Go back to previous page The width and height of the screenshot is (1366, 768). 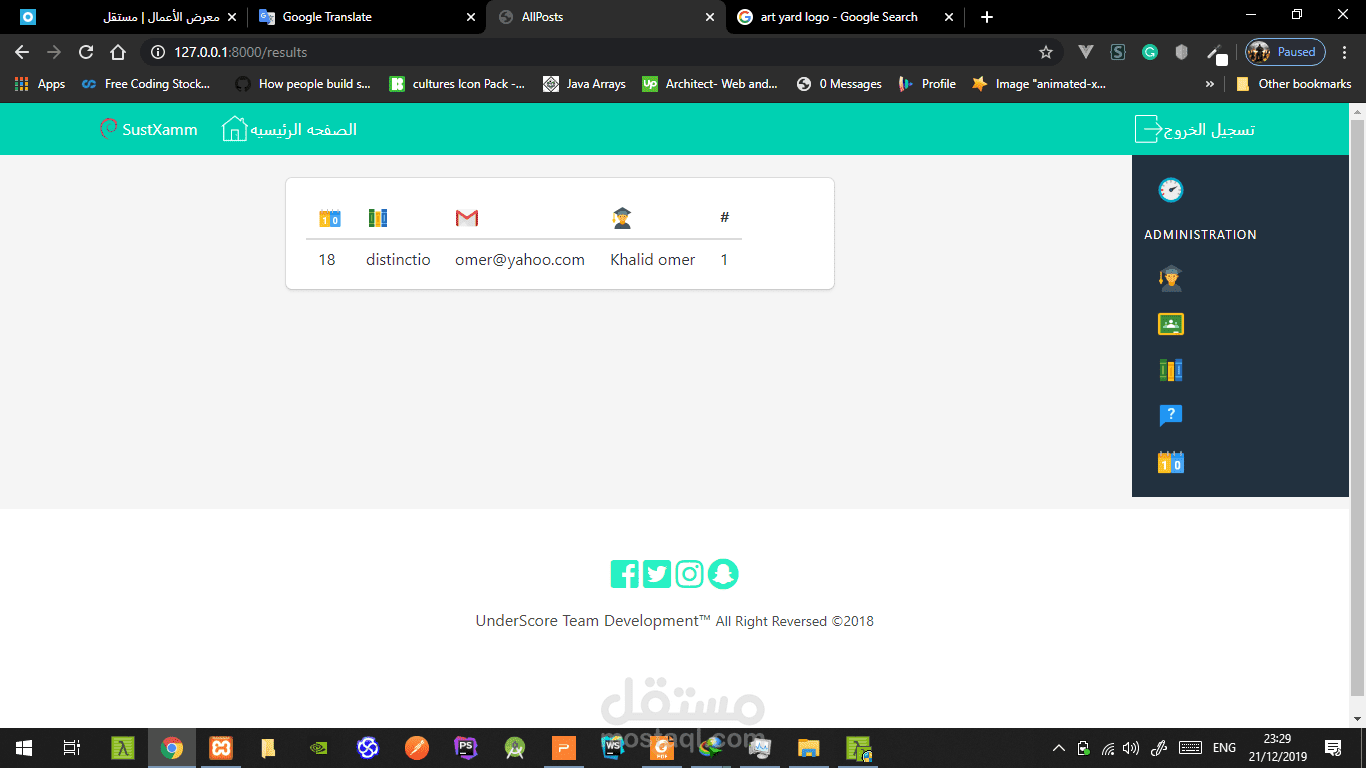(22, 52)
